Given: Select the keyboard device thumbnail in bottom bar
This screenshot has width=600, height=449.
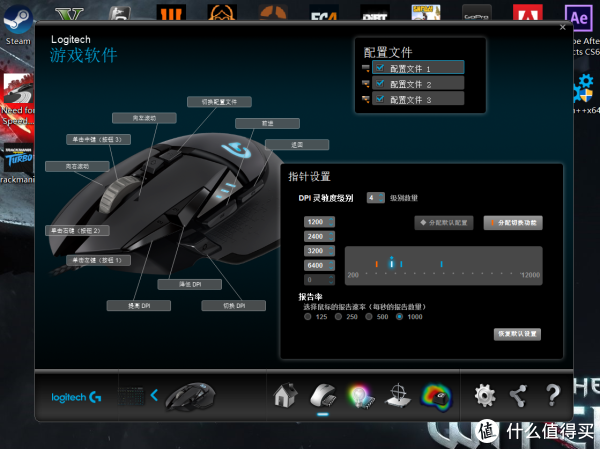Looking at the screenshot, I should coord(131,396).
